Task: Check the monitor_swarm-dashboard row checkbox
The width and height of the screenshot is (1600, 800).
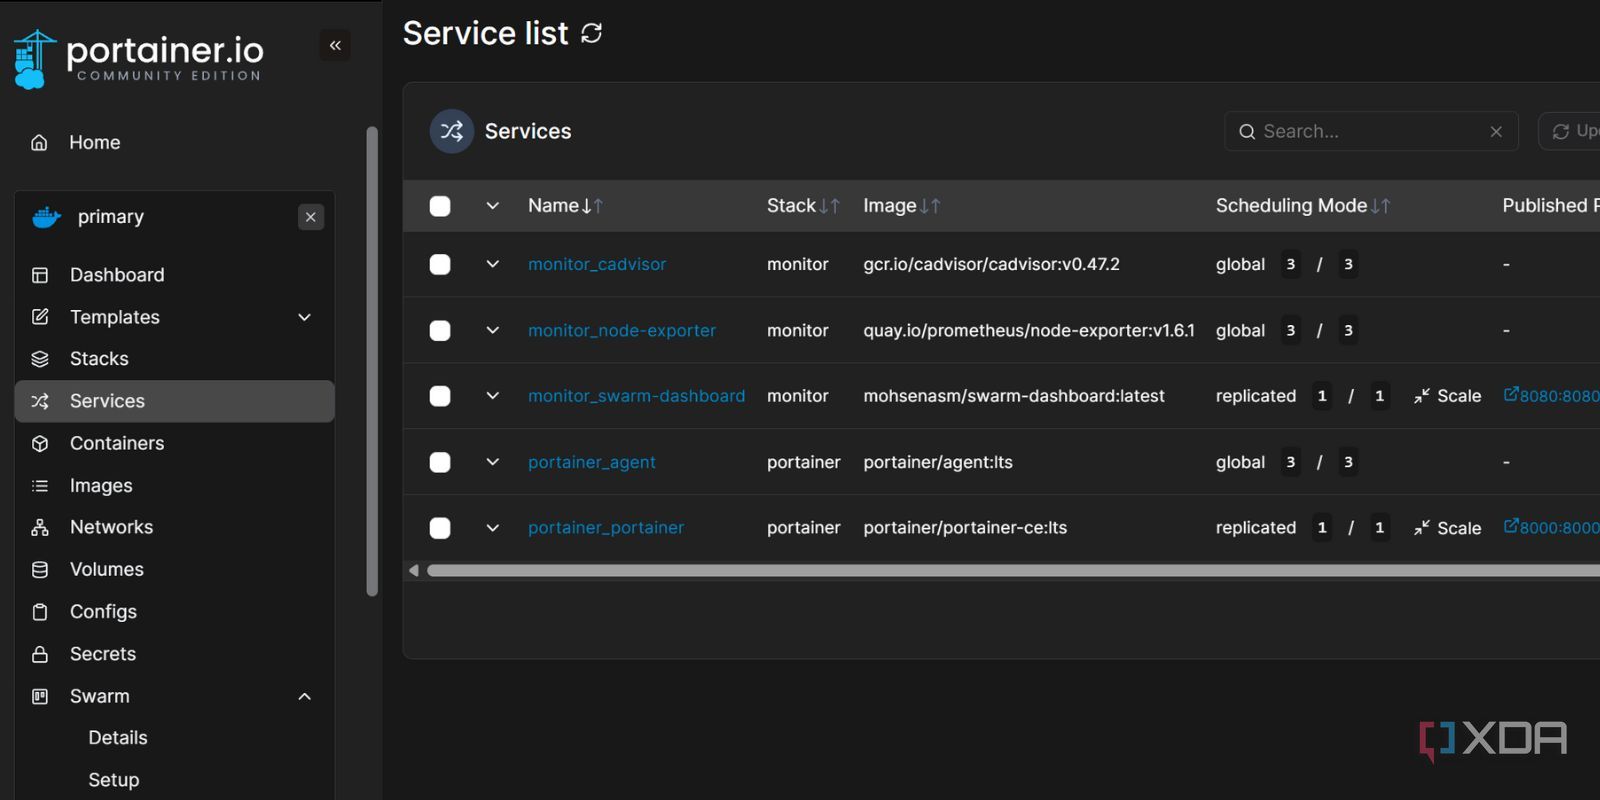Action: [440, 396]
